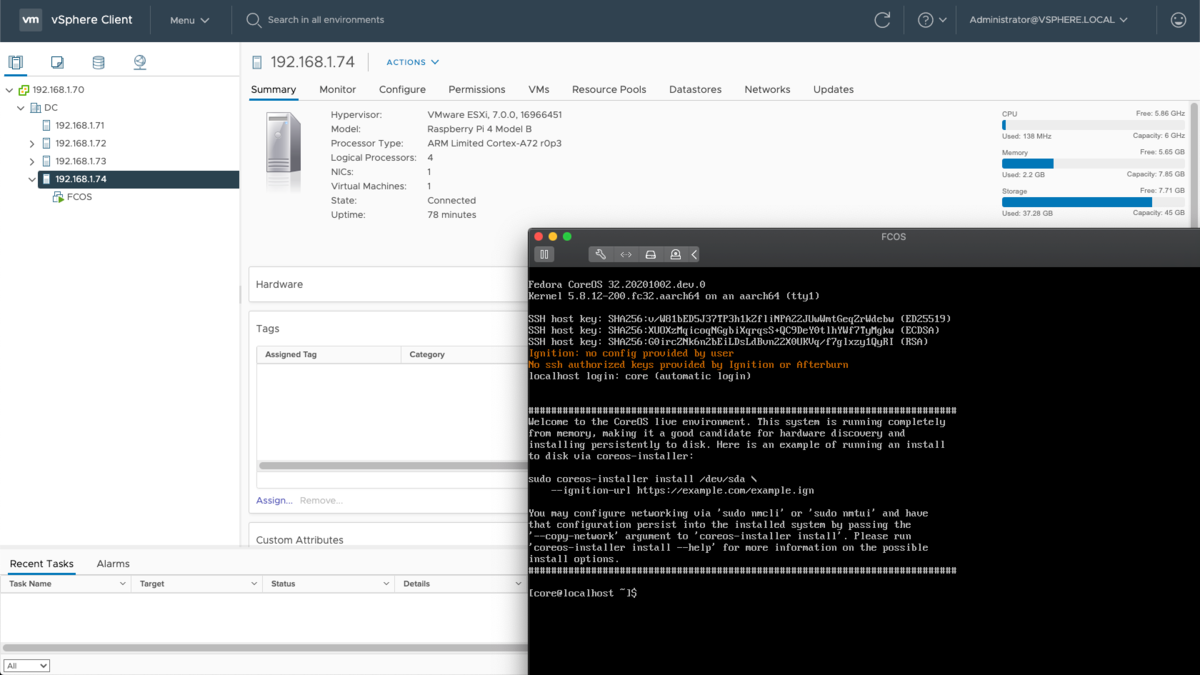This screenshot has width=1200, height=675.
Task: Open the Actions dropdown for 192.168.1.74
Action: [x=412, y=61]
